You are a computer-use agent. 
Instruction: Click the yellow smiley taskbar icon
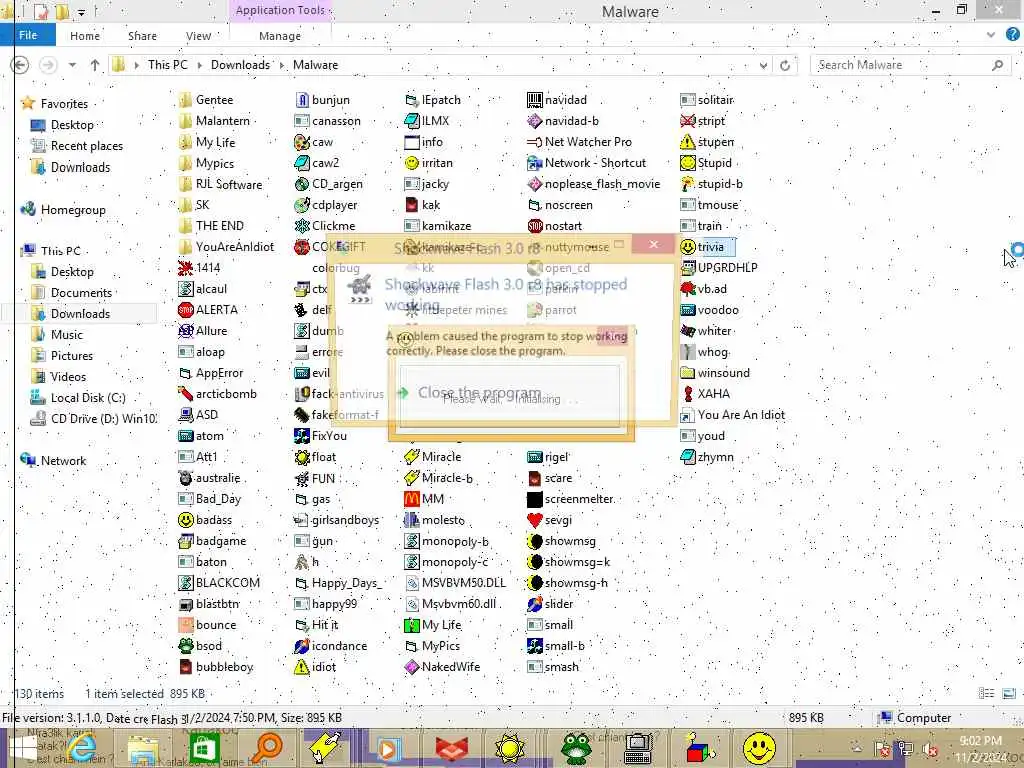point(759,748)
